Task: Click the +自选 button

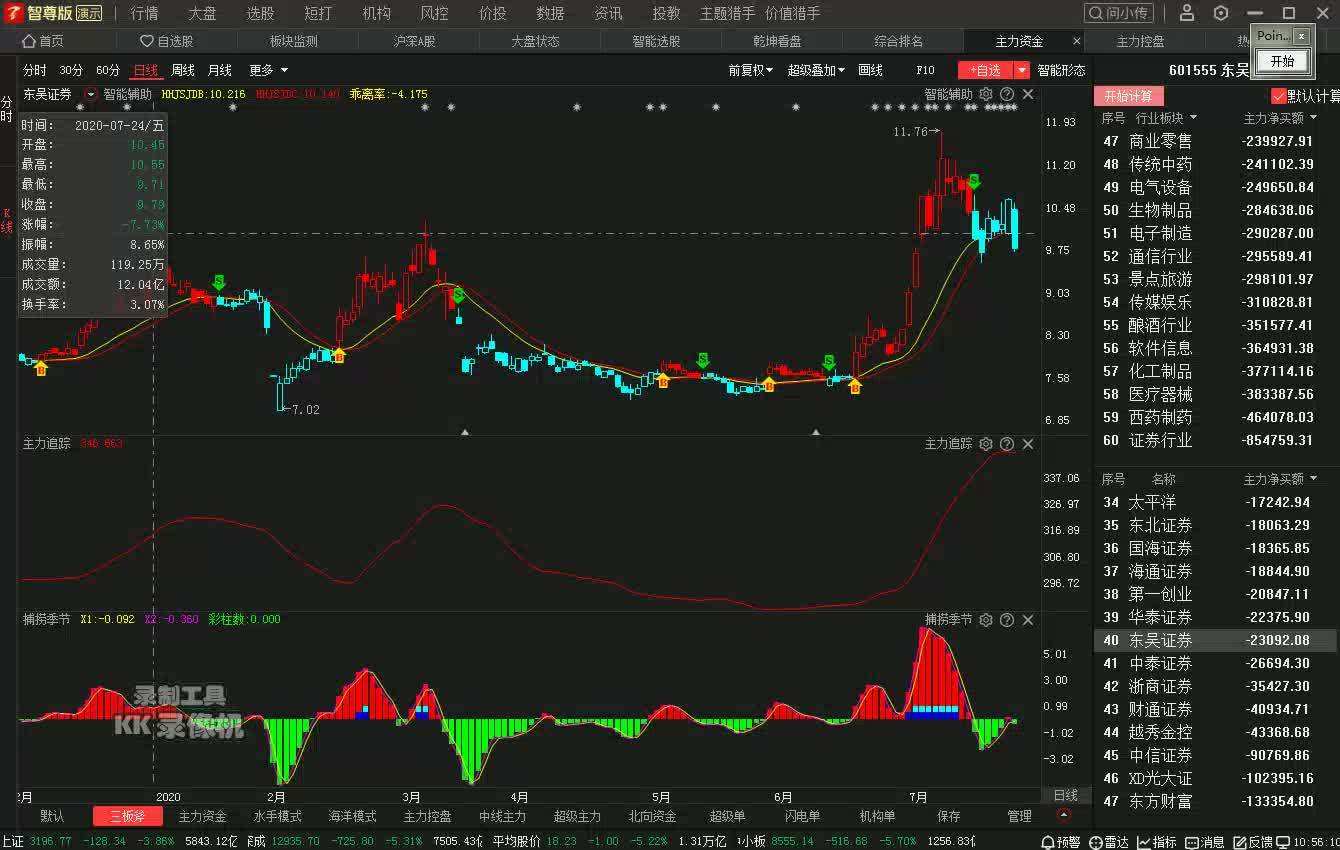Action: [x=985, y=70]
